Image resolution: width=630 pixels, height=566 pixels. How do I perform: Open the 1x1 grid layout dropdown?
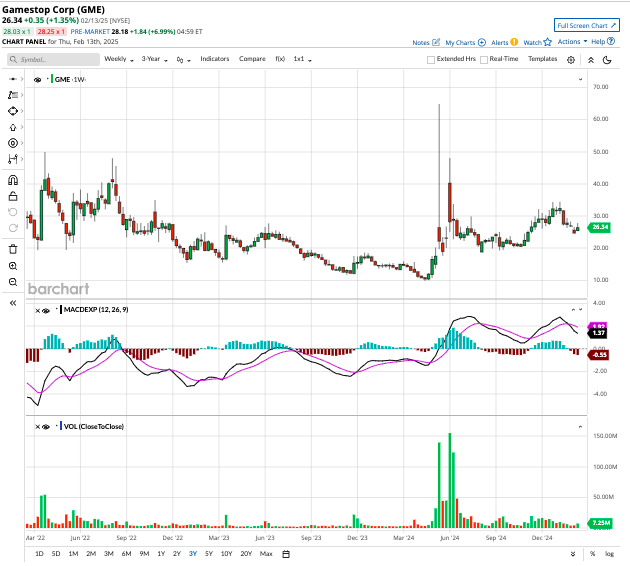point(303,59)
